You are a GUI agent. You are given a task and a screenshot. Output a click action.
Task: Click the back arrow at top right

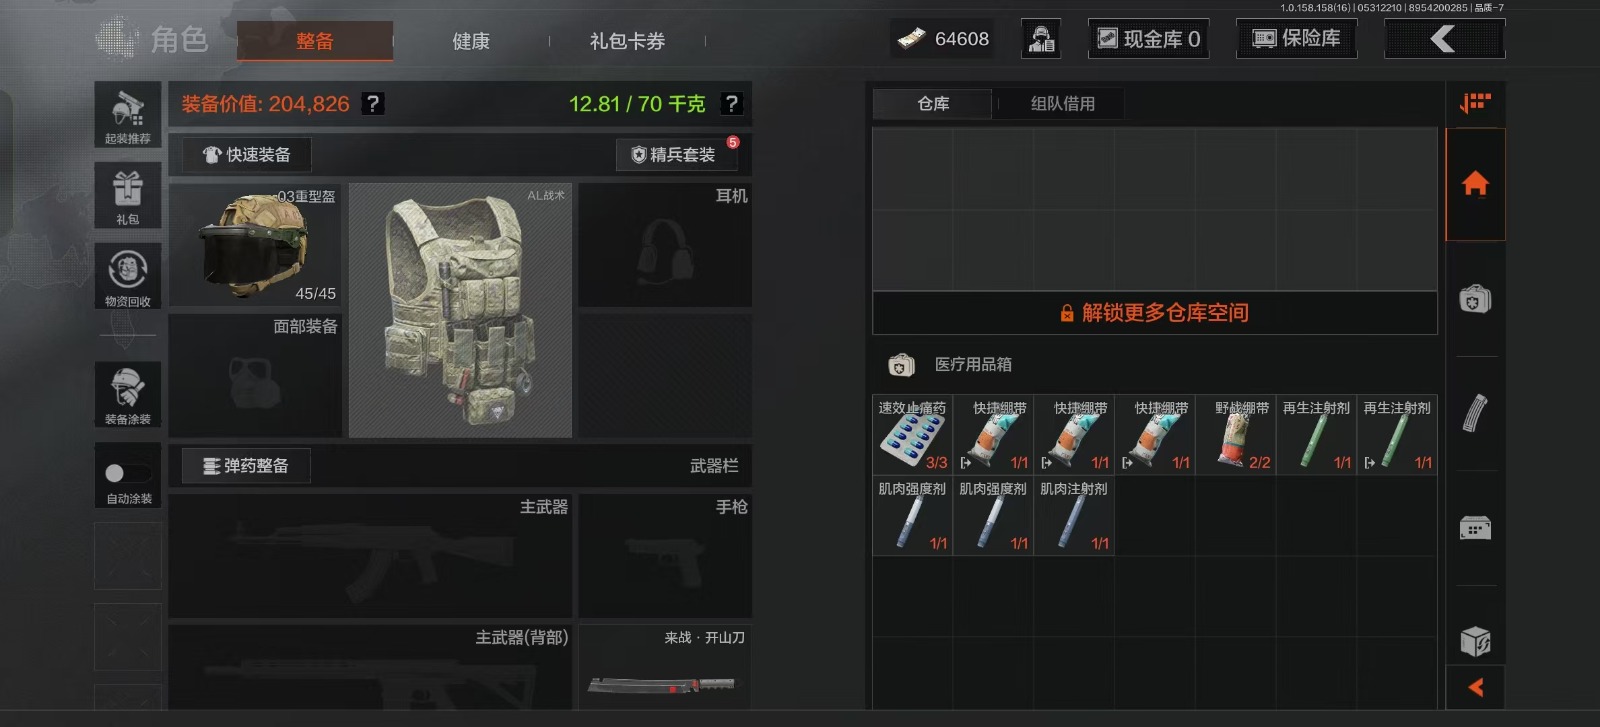point(1444,39)
